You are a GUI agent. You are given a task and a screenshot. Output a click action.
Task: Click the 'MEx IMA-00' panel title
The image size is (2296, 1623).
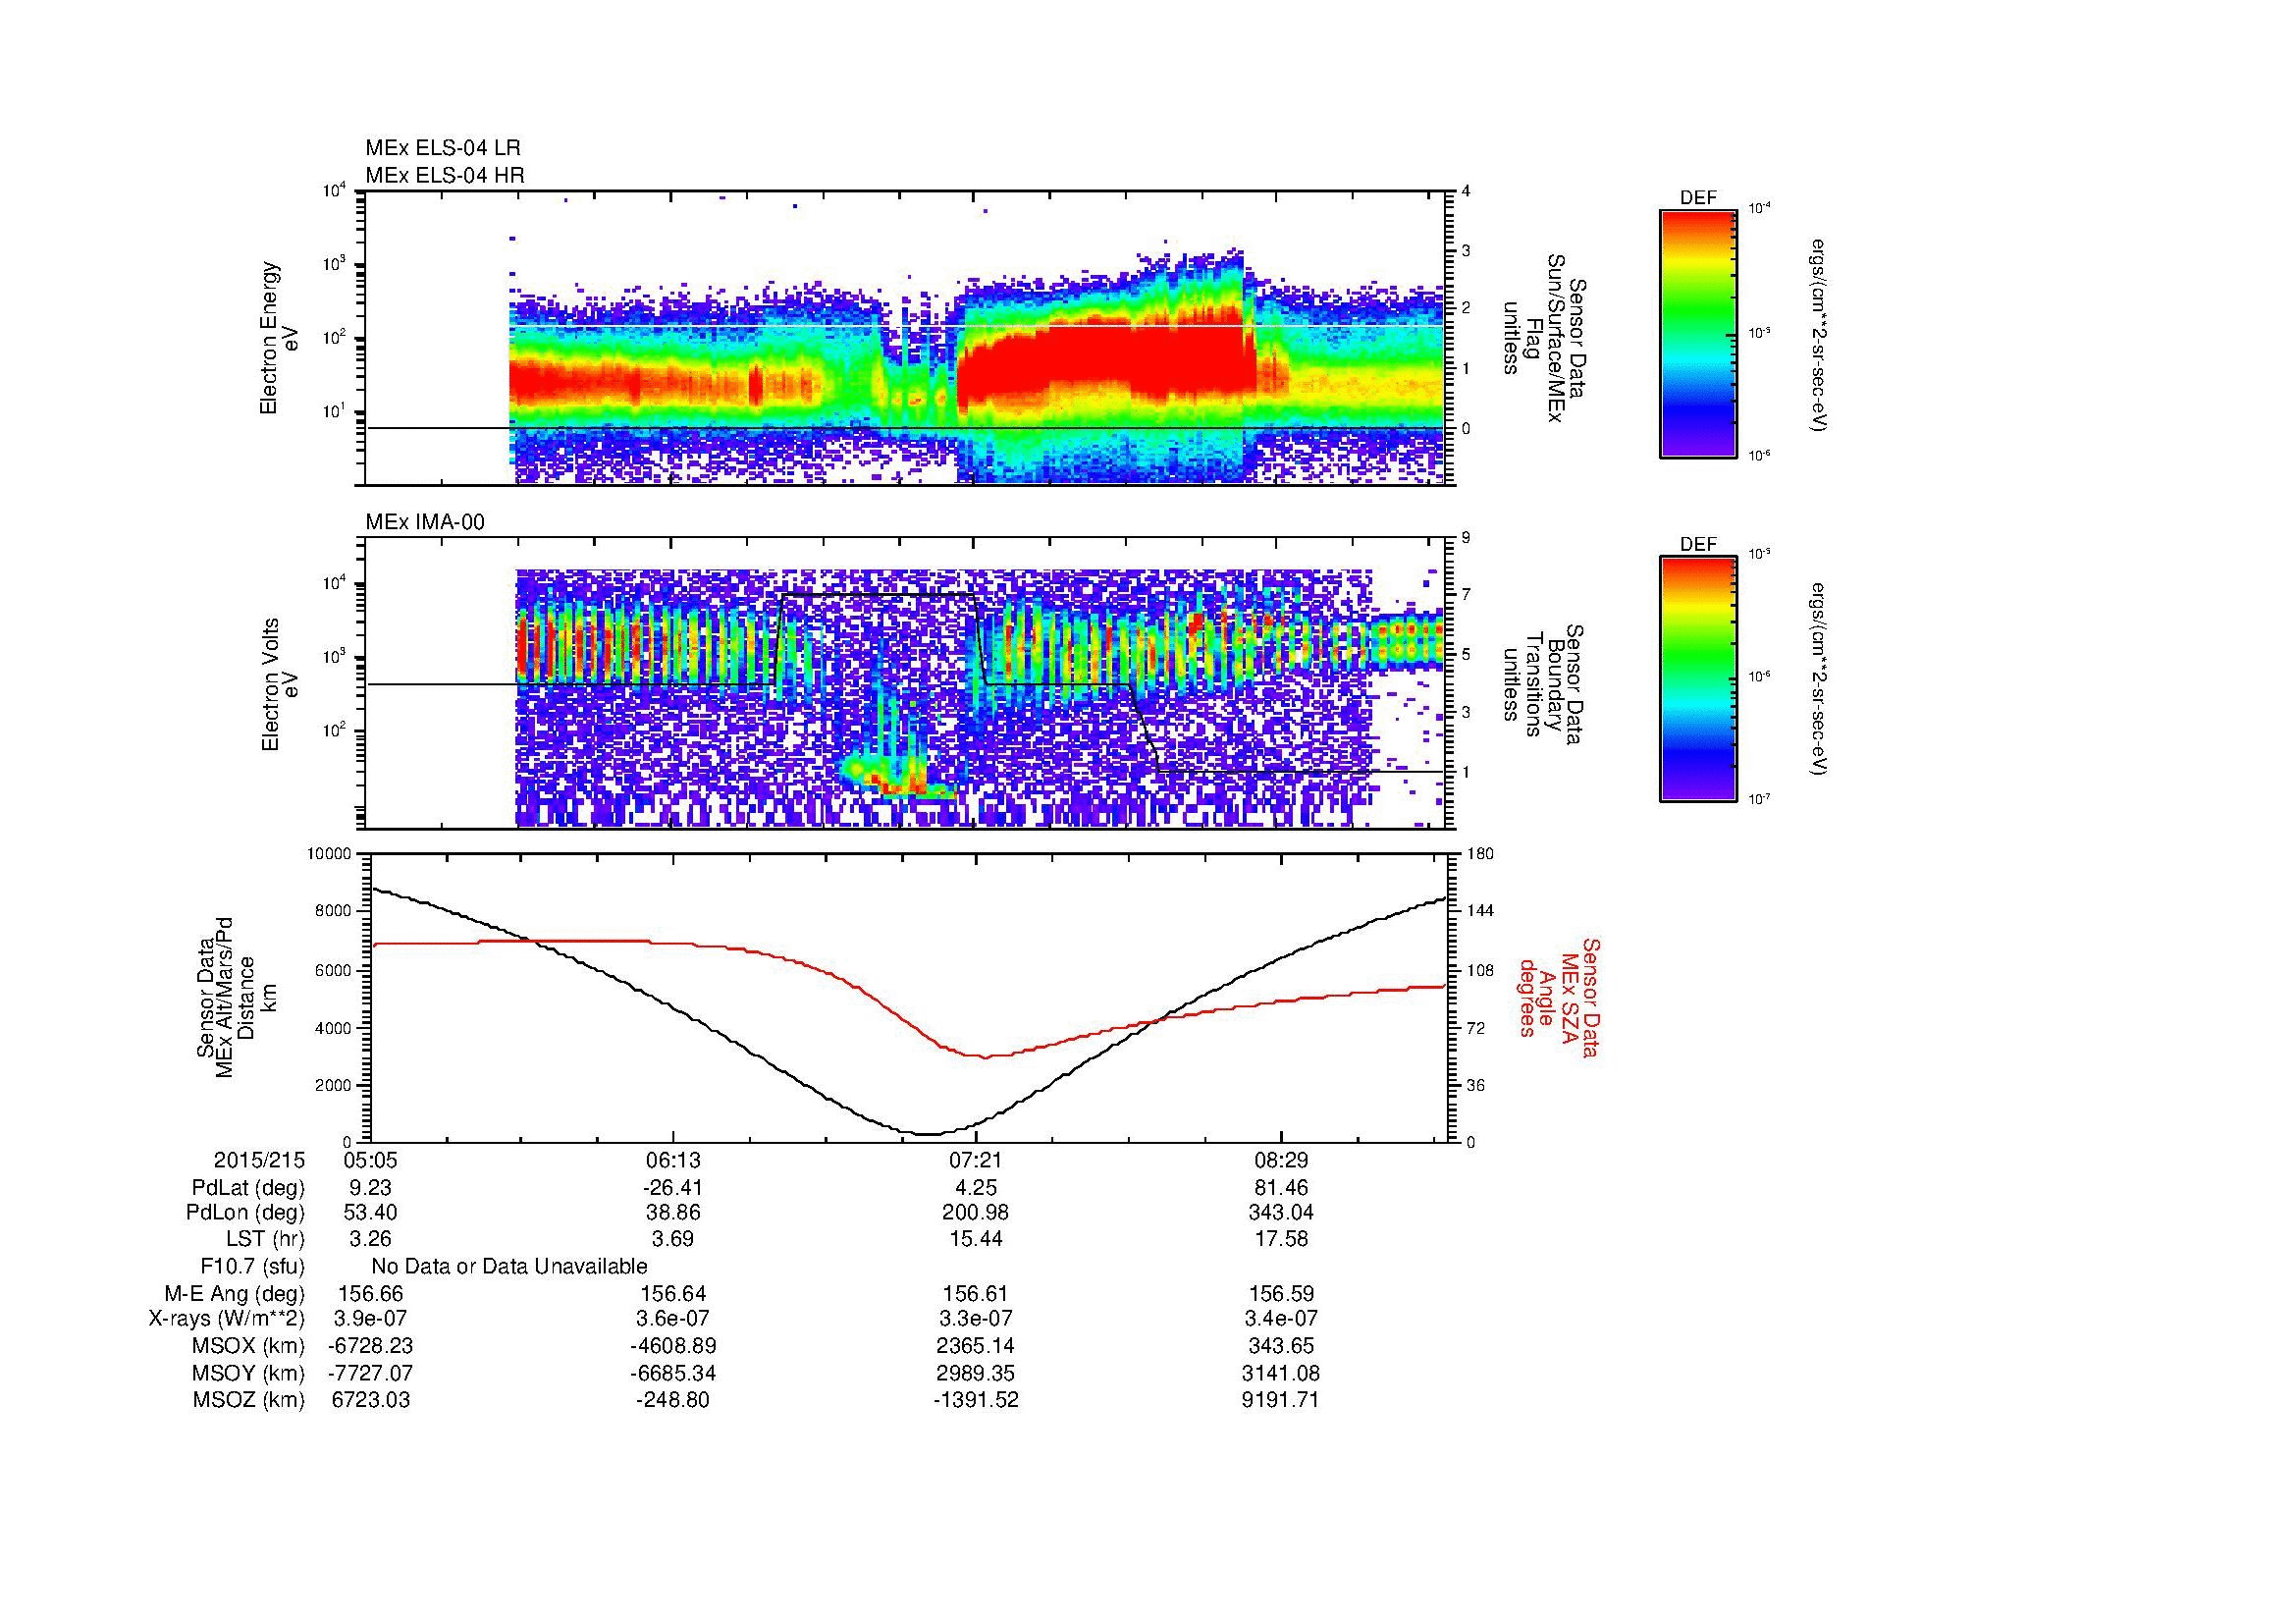425,522
